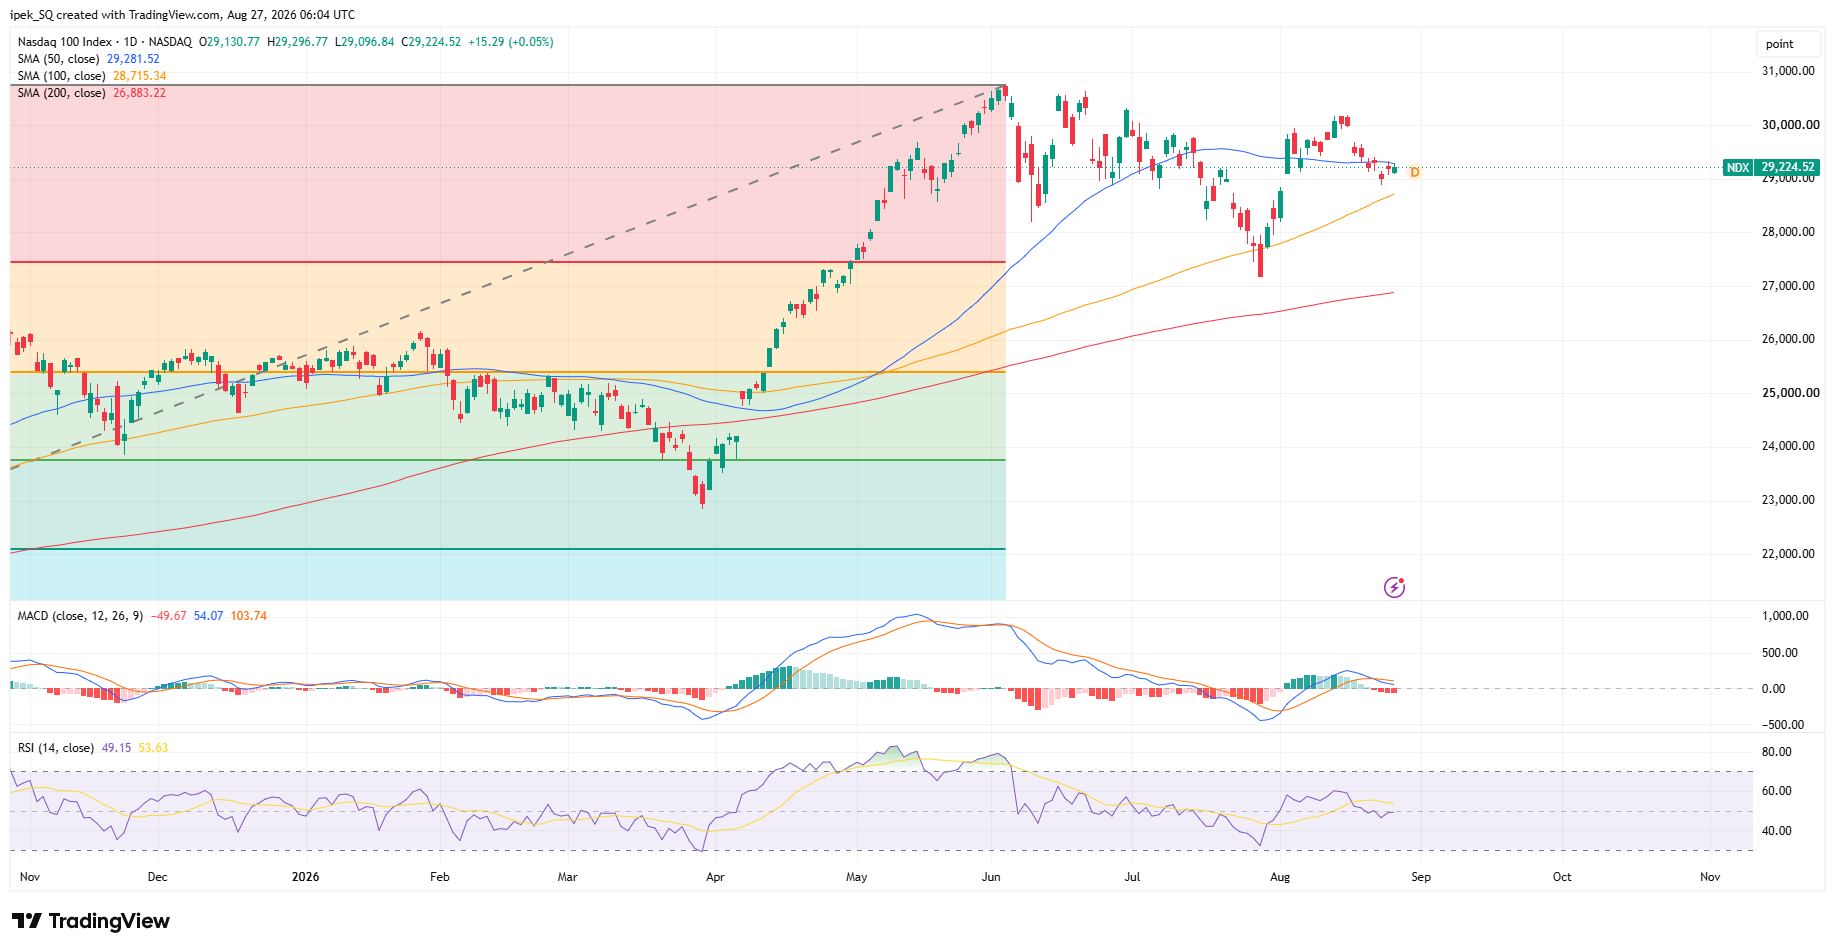The image size is (1835, 951).
Task: Click the MACD signal value "103.74"
Action: point(249,616)
